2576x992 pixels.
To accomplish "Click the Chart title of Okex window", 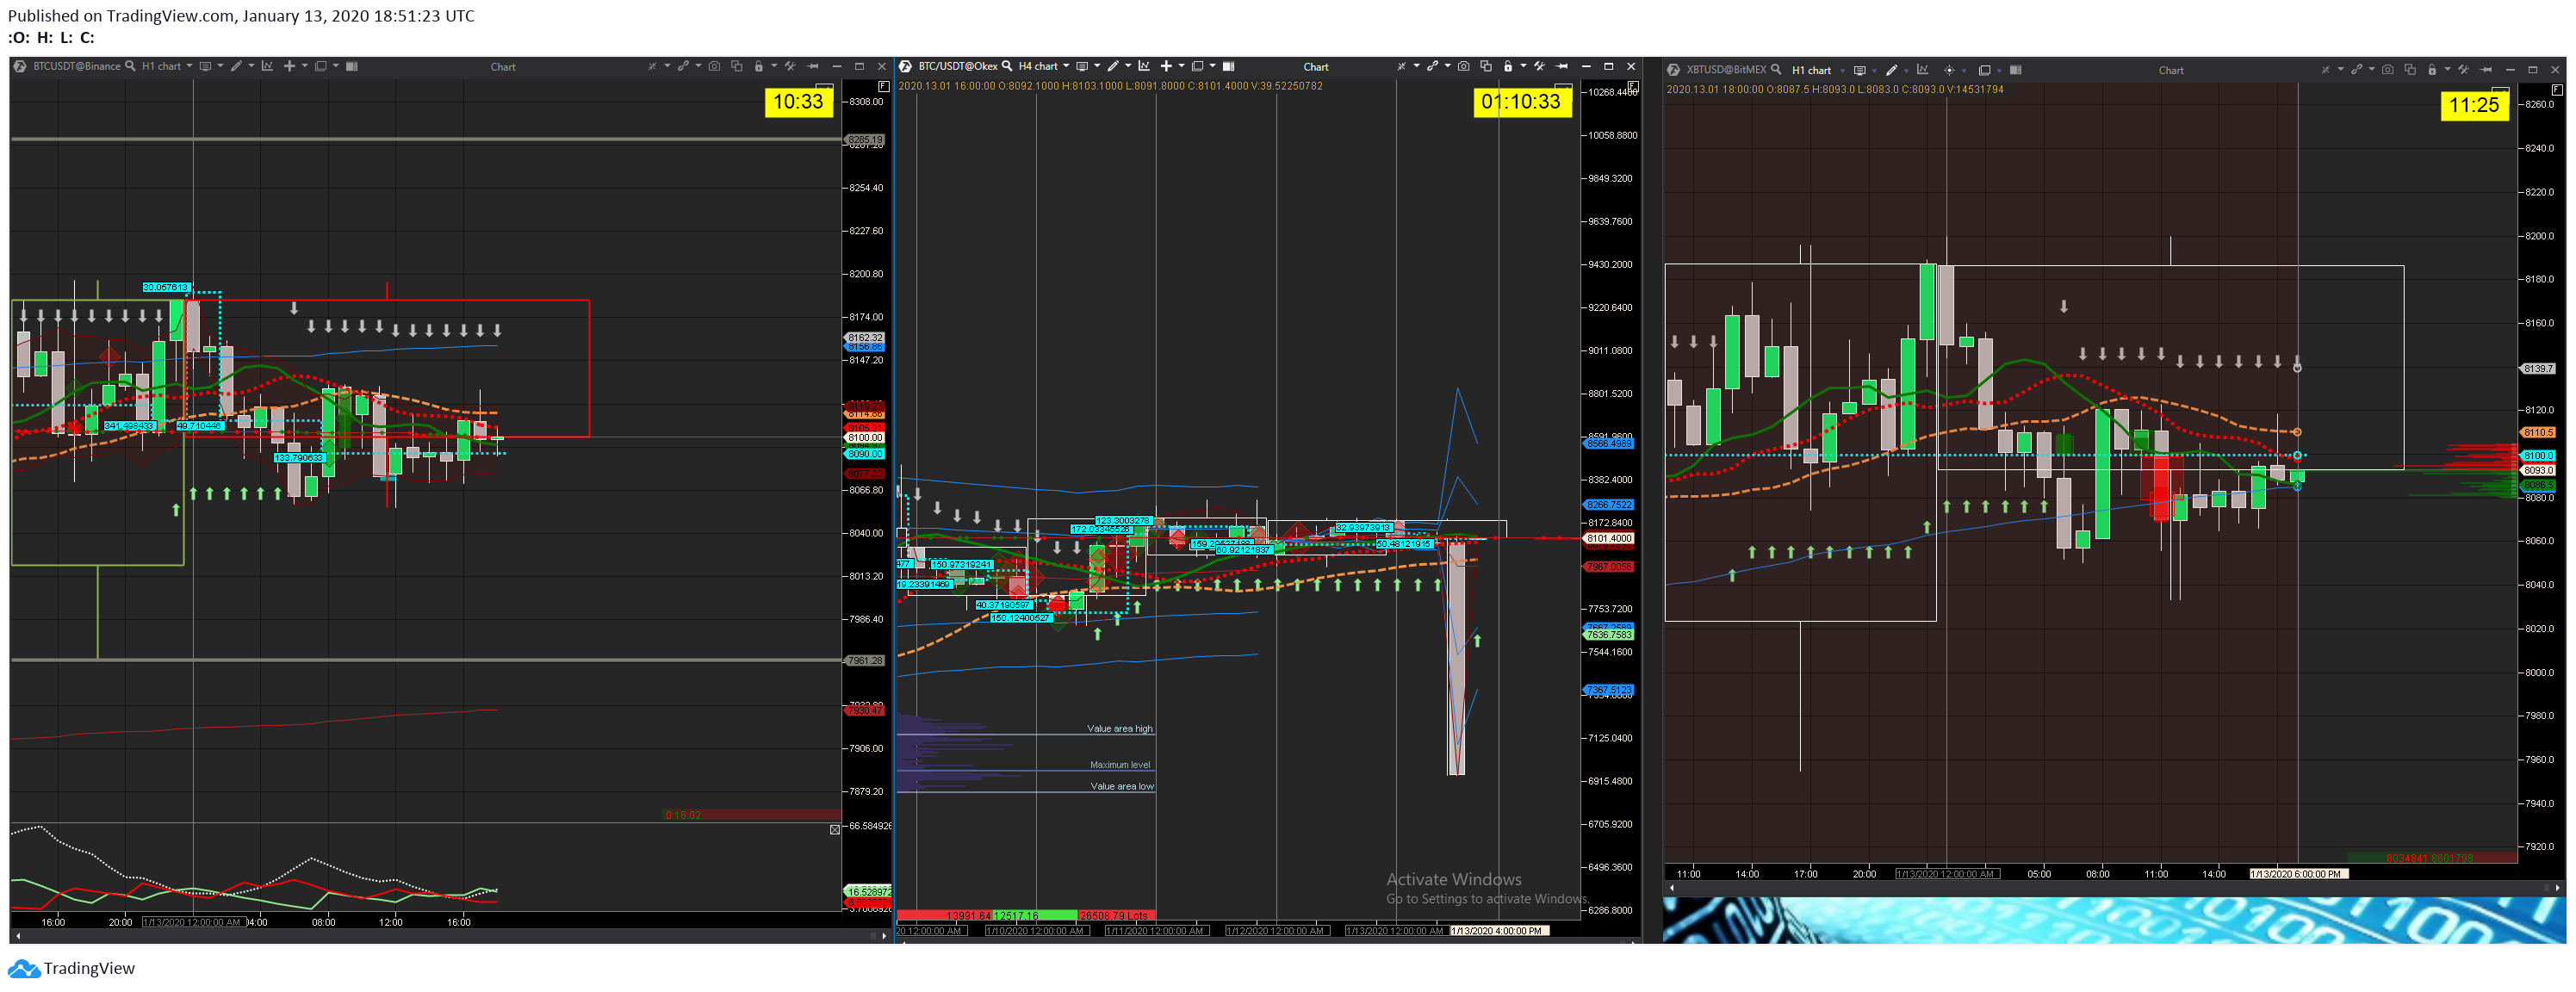I will (x=1316, y=67).
